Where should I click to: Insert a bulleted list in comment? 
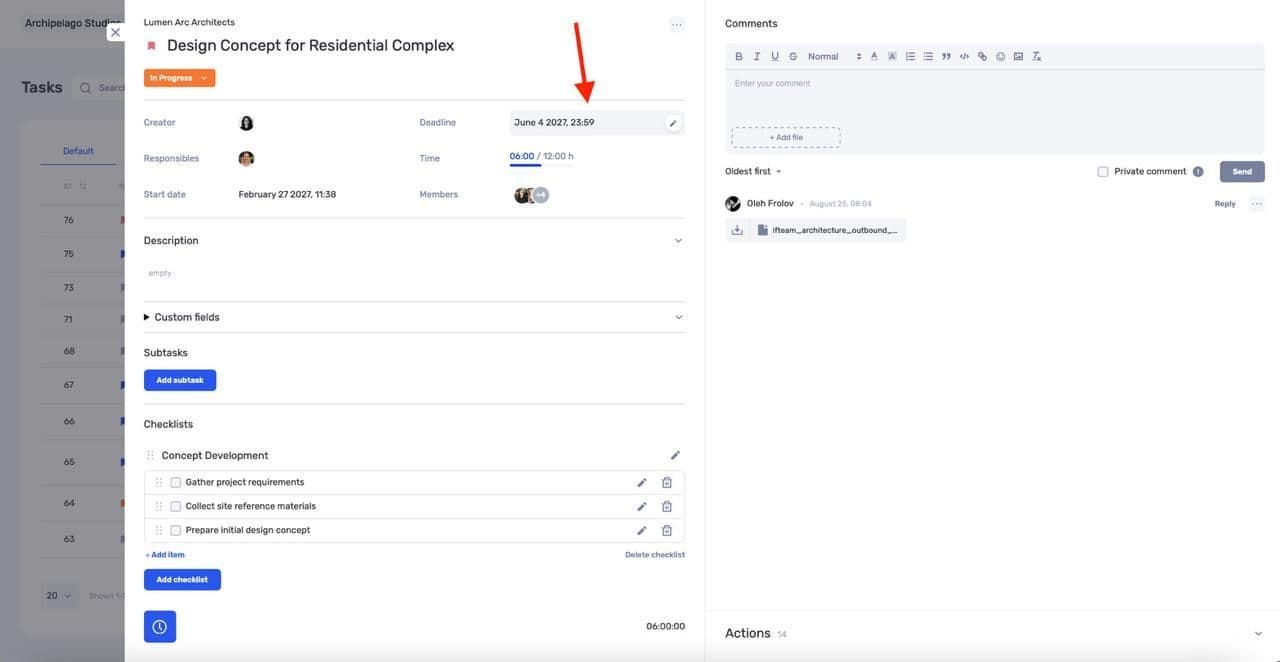[928, 56]
